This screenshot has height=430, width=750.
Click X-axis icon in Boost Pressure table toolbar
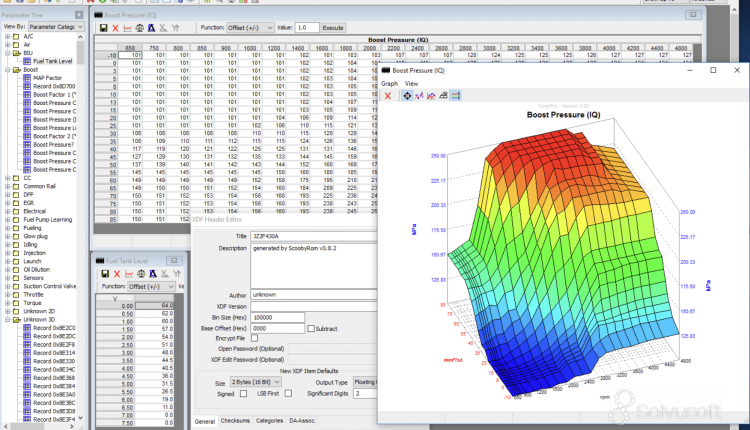(163, 28)
